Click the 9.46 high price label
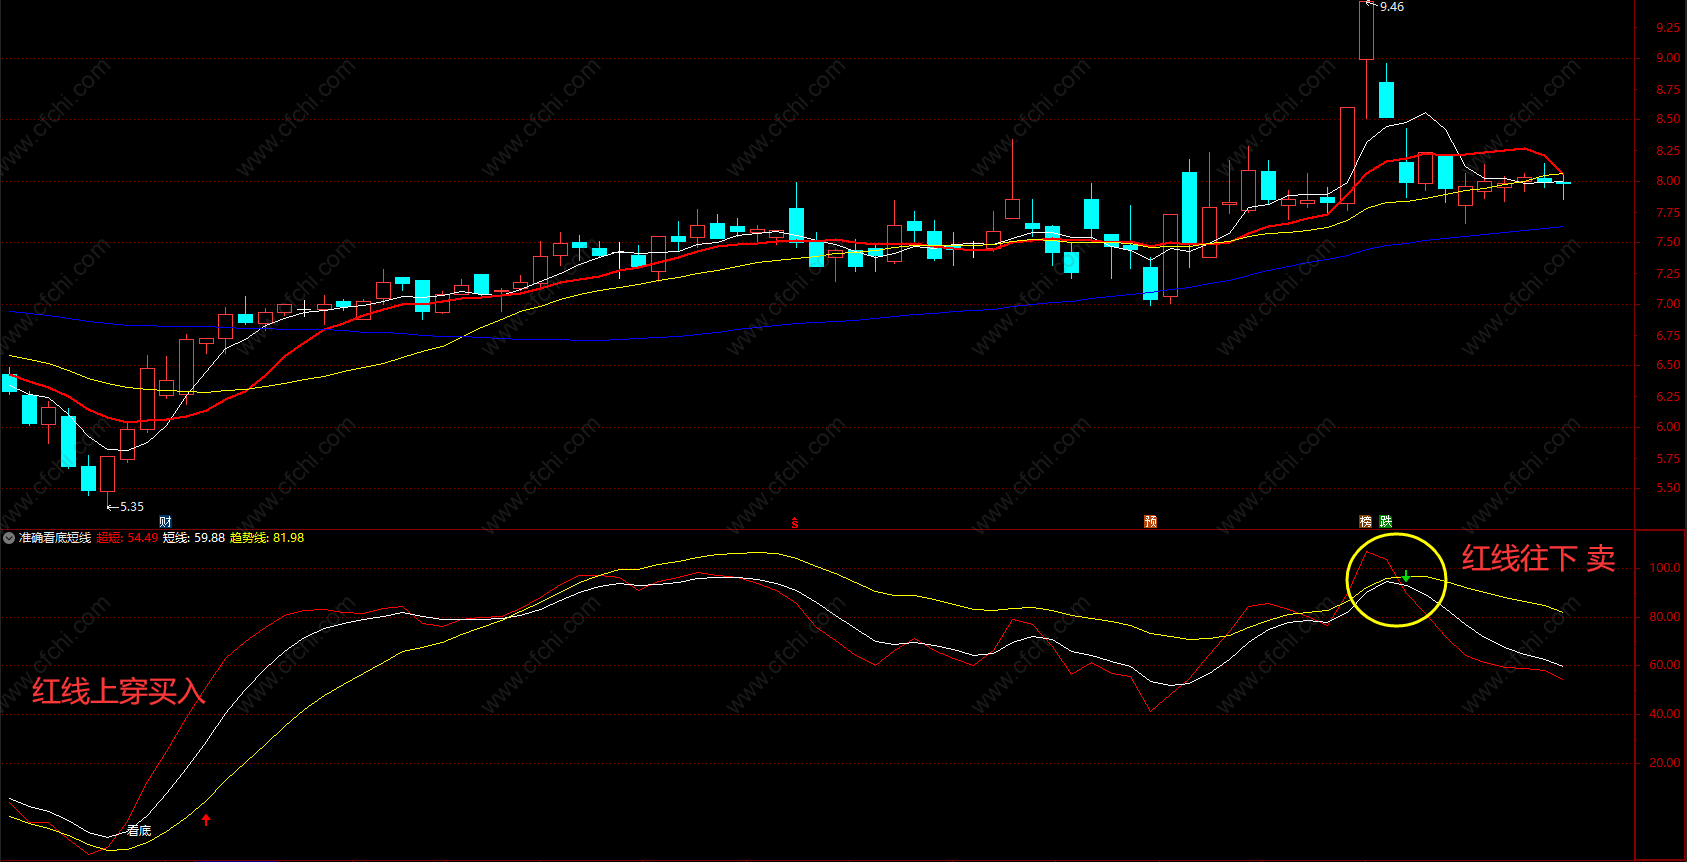The width and height of the screenshot is (1687, 862). pyautogui.click(x=1392, y=7)
